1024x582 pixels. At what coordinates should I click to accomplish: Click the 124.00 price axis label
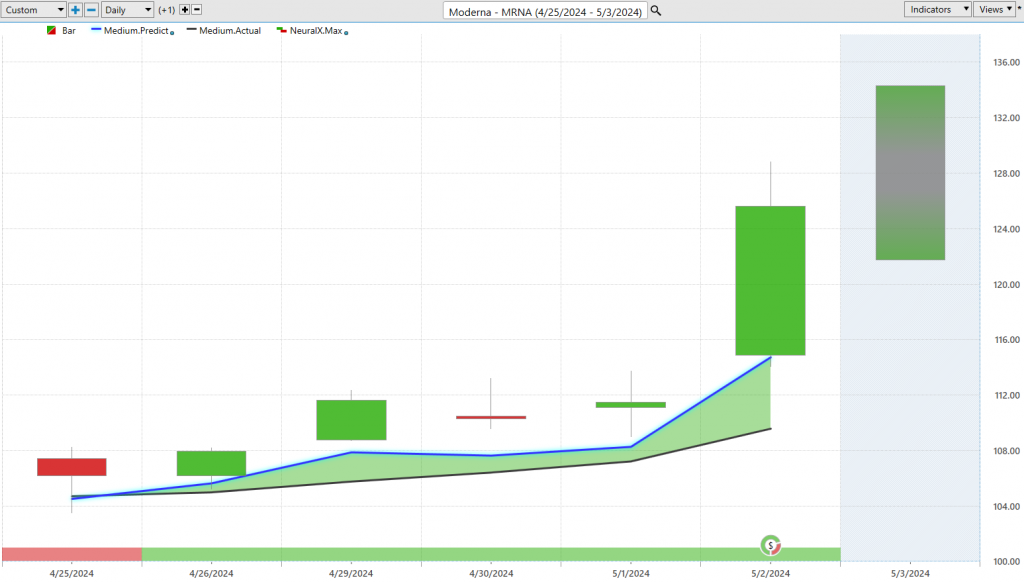(1006, 229)
